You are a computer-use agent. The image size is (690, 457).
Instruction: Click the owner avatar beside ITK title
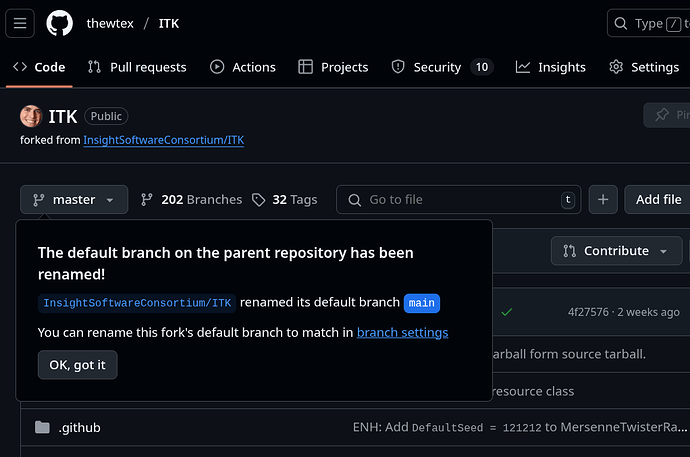pos(31,116)
